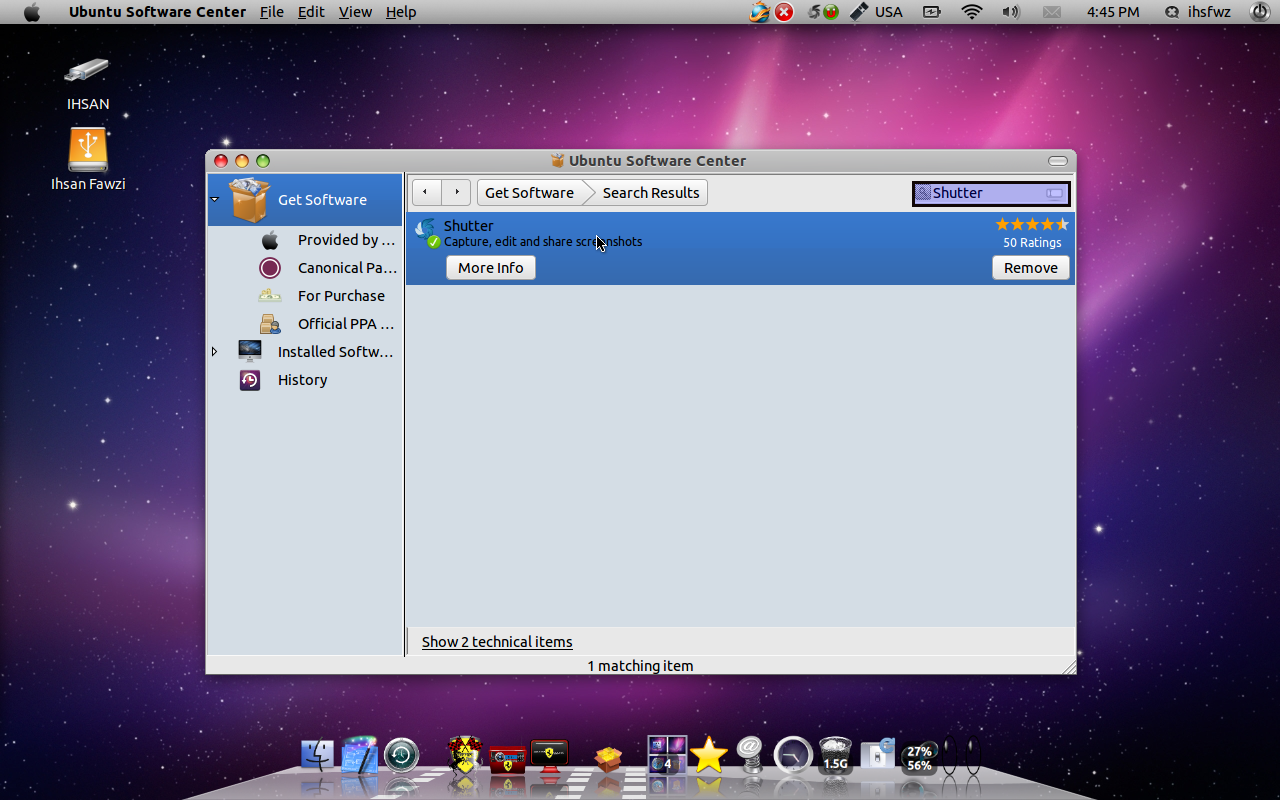Open the blueprint drawing app in dock
The width and height of the screenshot is (1280, 800).
(359, 755)
